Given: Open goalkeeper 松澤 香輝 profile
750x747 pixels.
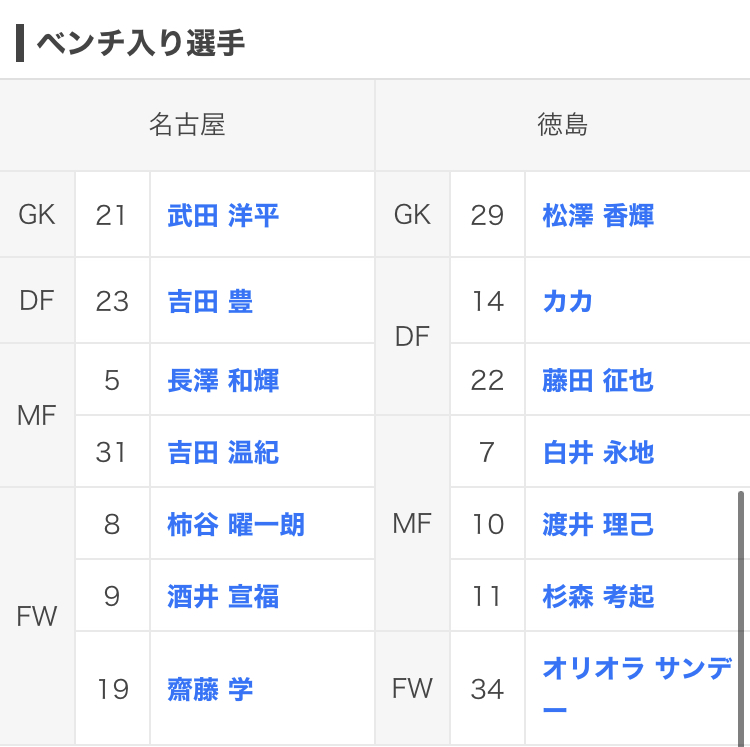Looking at the screenshot, I should point(598,215).
